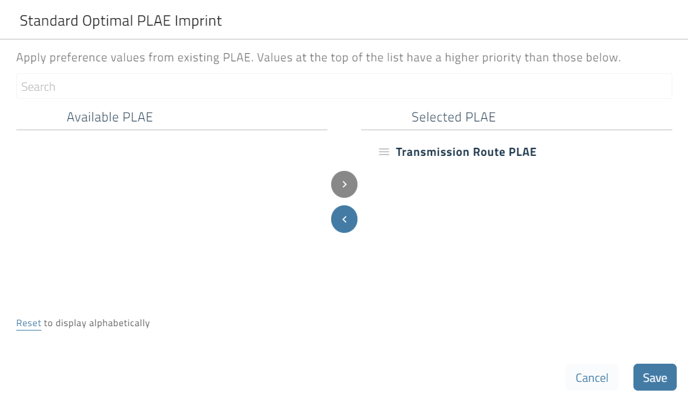Place cursor in the Search PLAE box
The image size is (688, 395).
(344, 86)
